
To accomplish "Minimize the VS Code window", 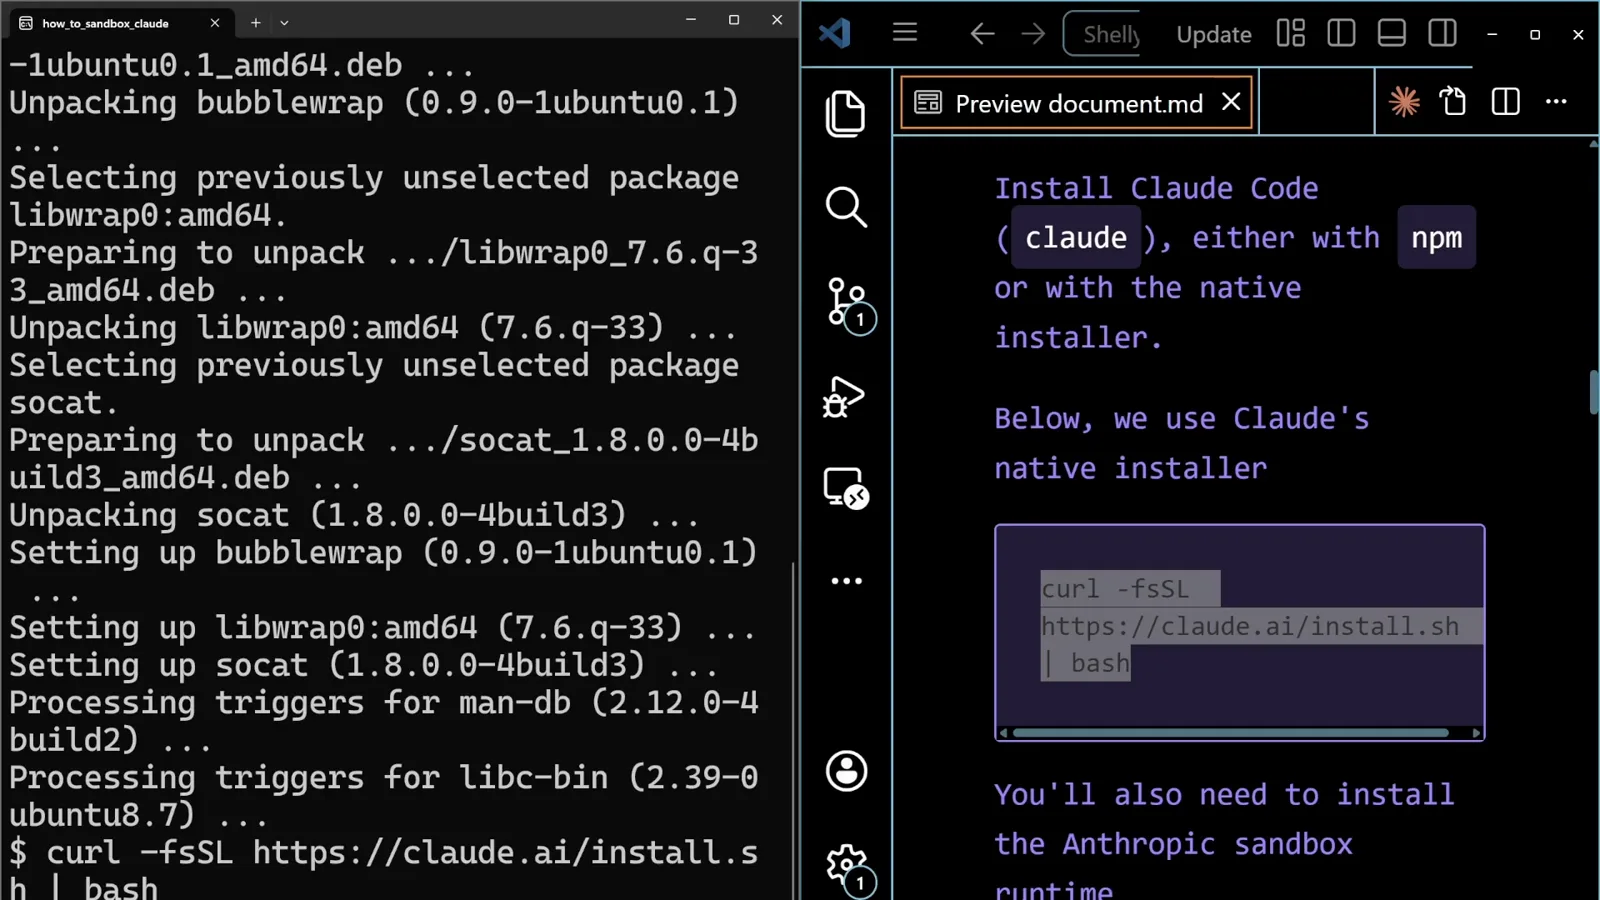I will [x=1492, y=34].
